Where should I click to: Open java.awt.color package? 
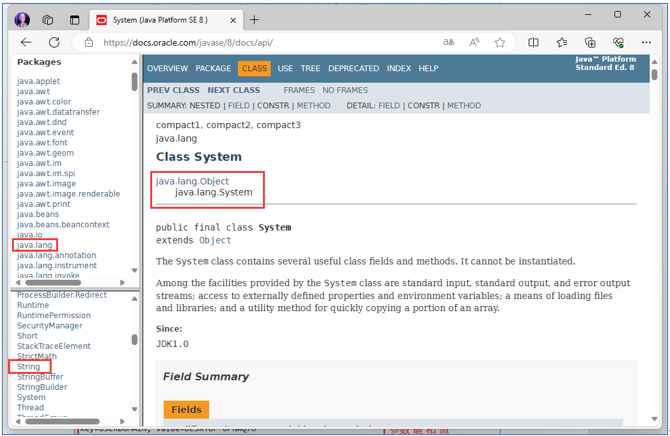pyautogui.click(x=44, y=102)
